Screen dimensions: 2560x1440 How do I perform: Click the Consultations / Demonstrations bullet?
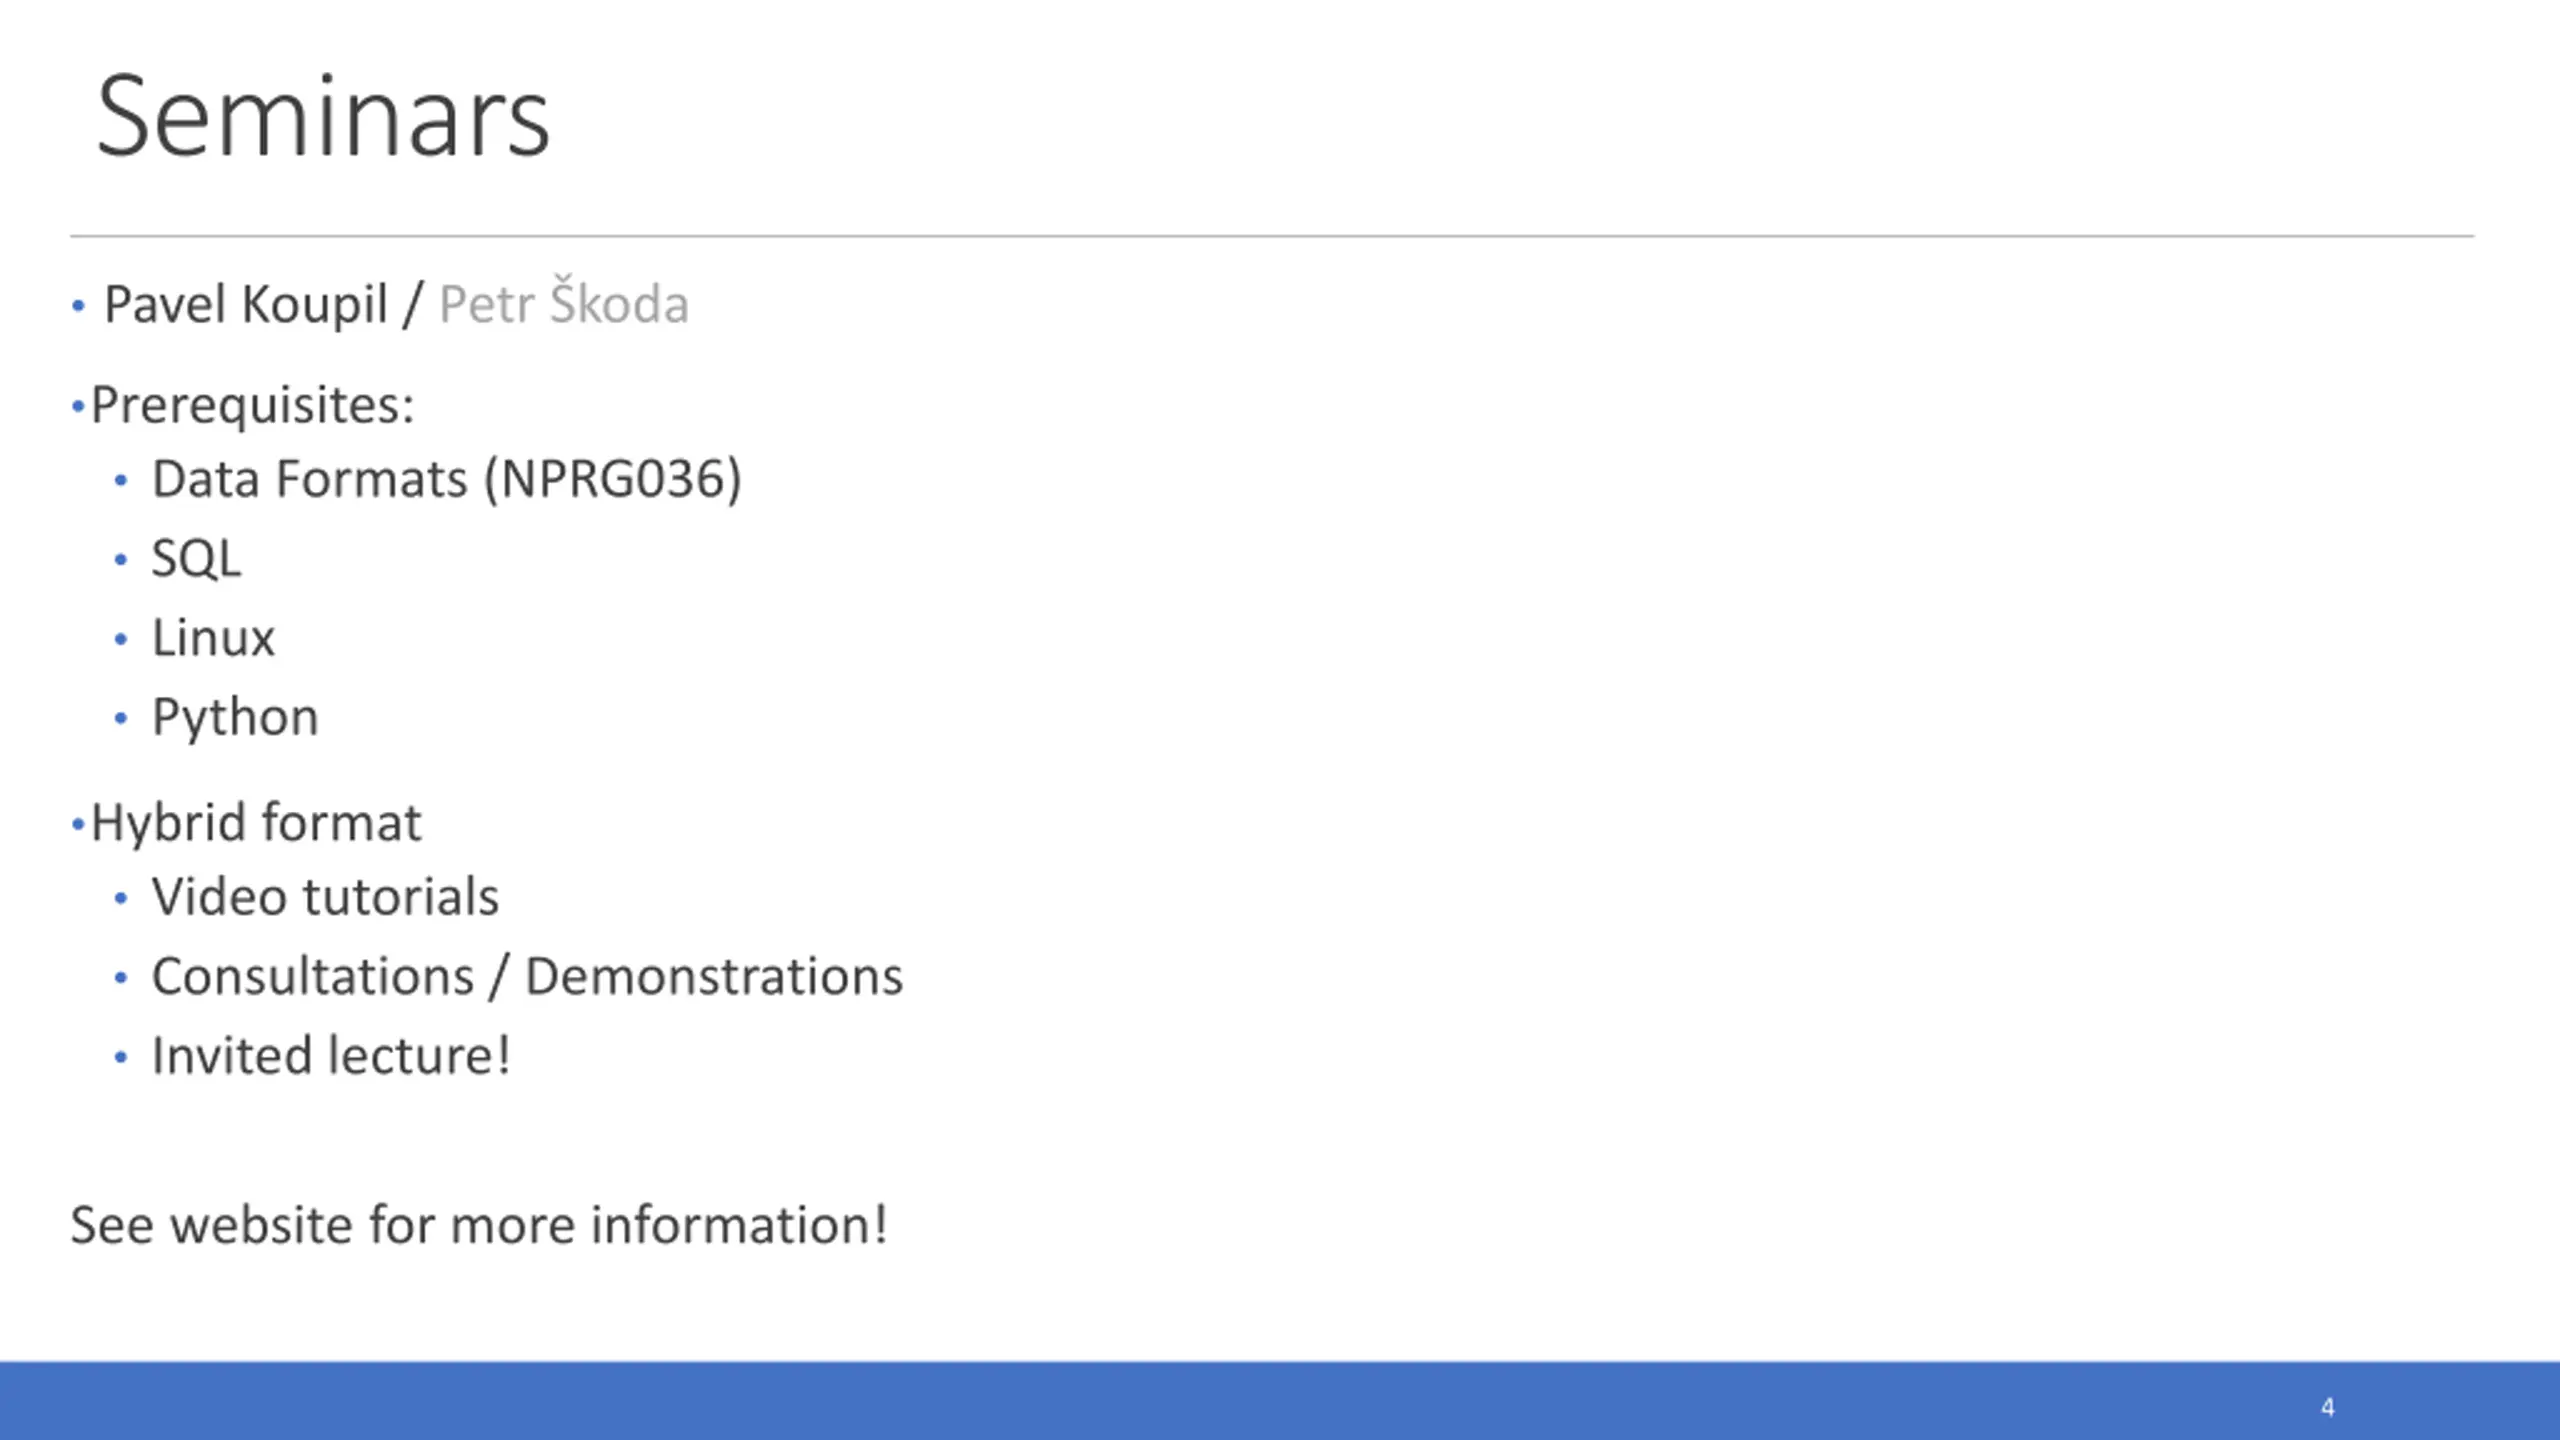(527, 977)
